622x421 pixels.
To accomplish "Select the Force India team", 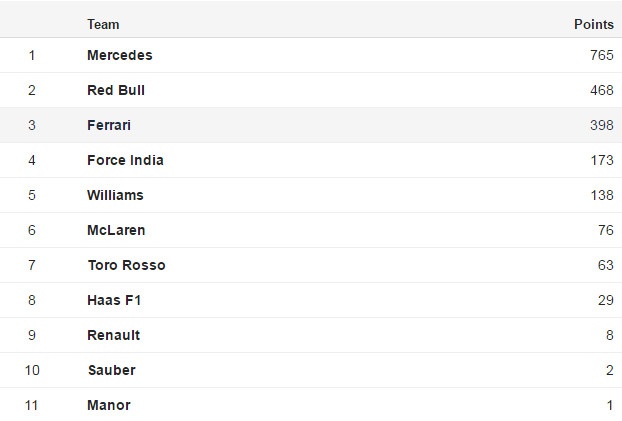I will point(125,160).
